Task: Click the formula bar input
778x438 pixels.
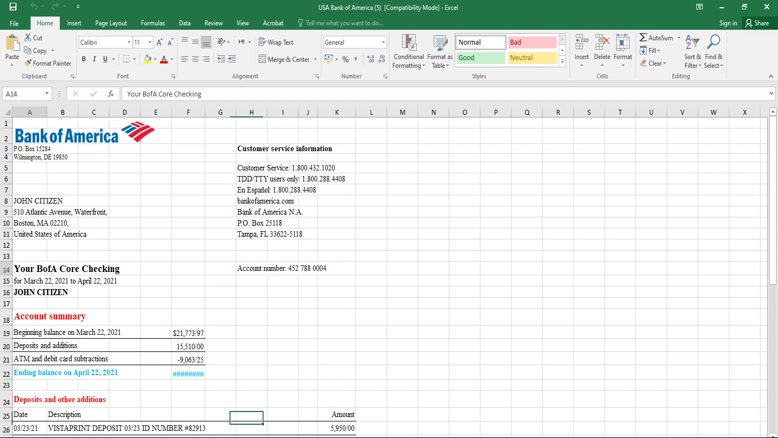Action: tap(444, 94)
